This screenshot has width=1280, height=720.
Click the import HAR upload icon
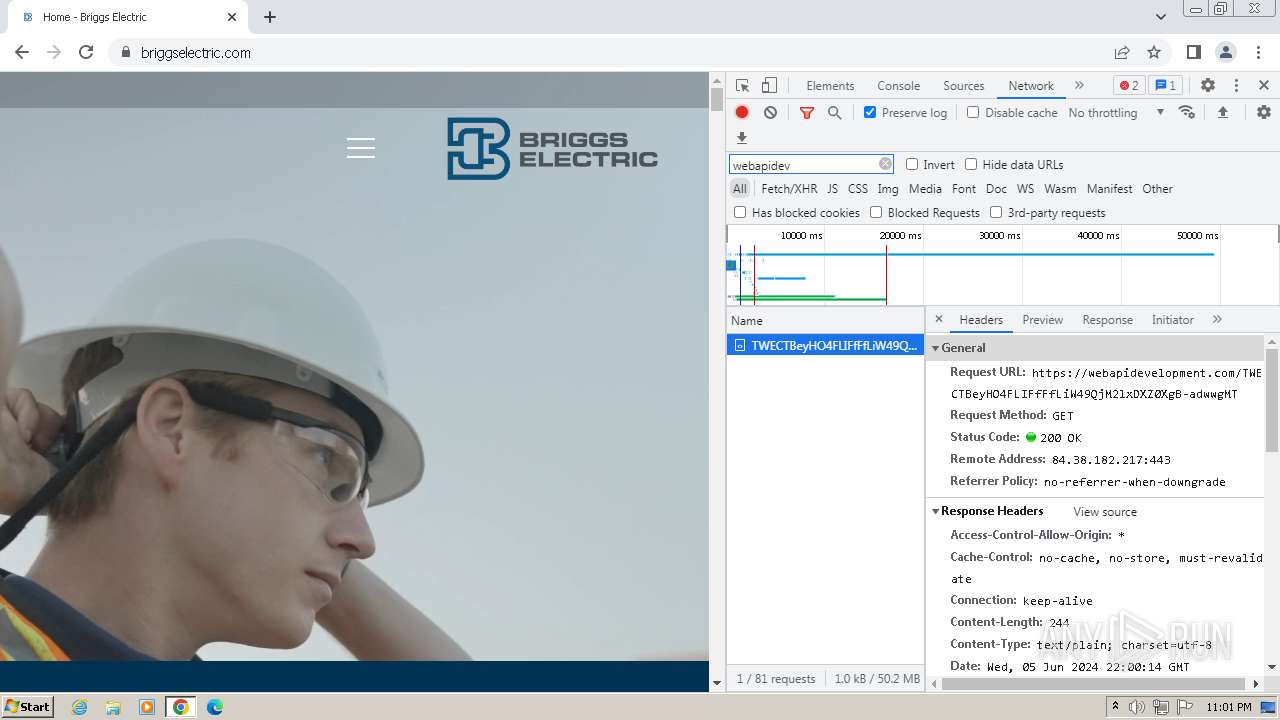(x=1222, y=113)
